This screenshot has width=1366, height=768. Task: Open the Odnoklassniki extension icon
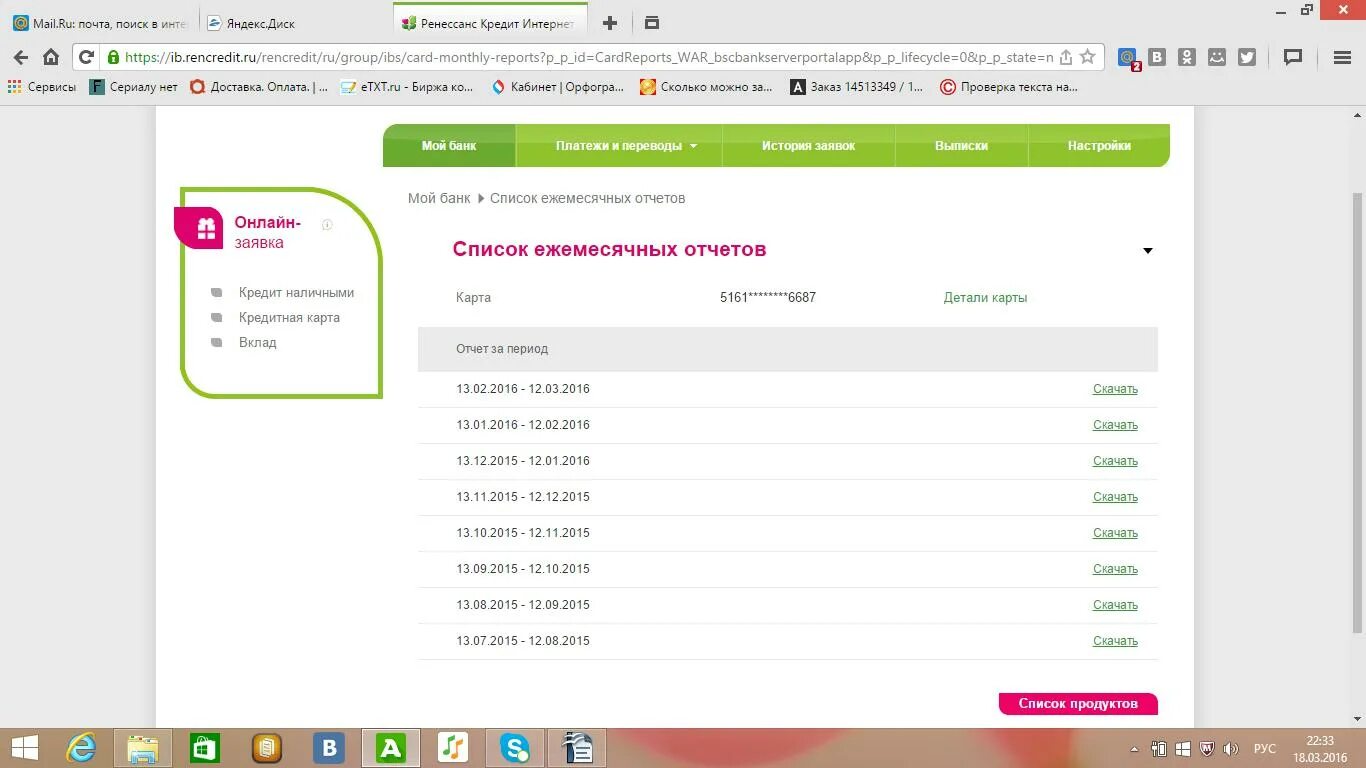[1187, 57]
